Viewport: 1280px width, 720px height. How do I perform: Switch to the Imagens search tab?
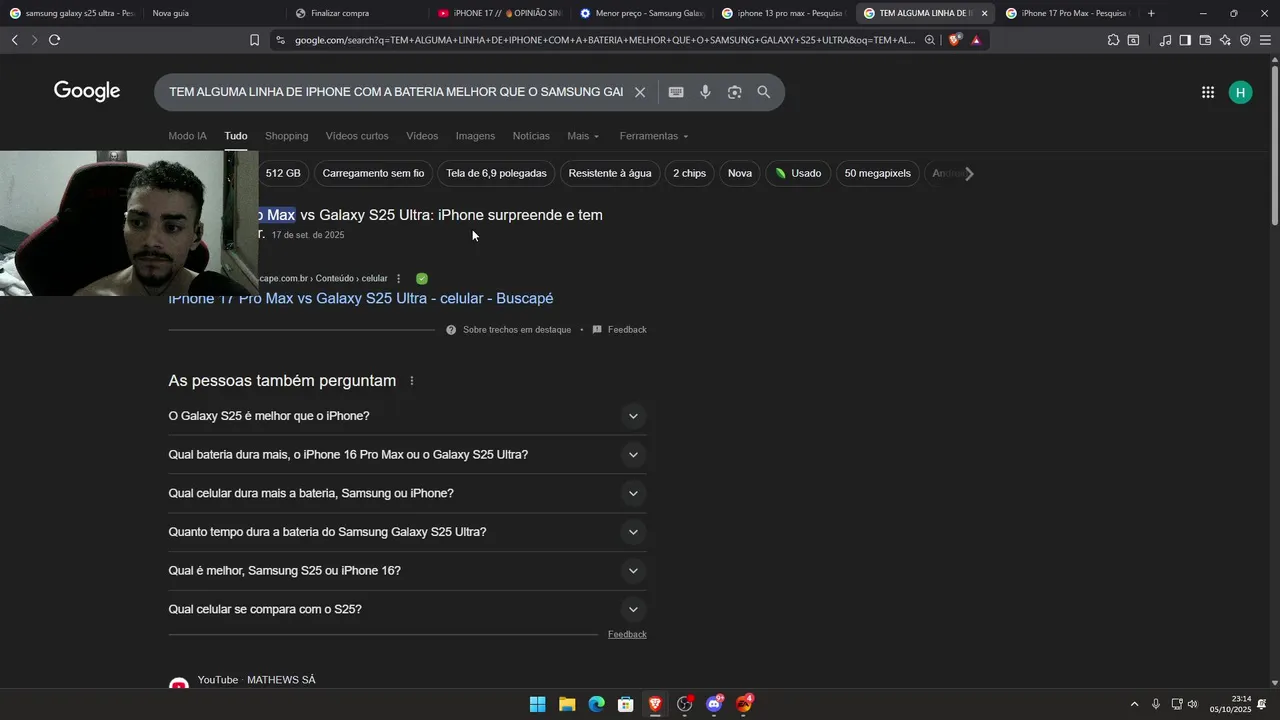[x=475, y=136]
